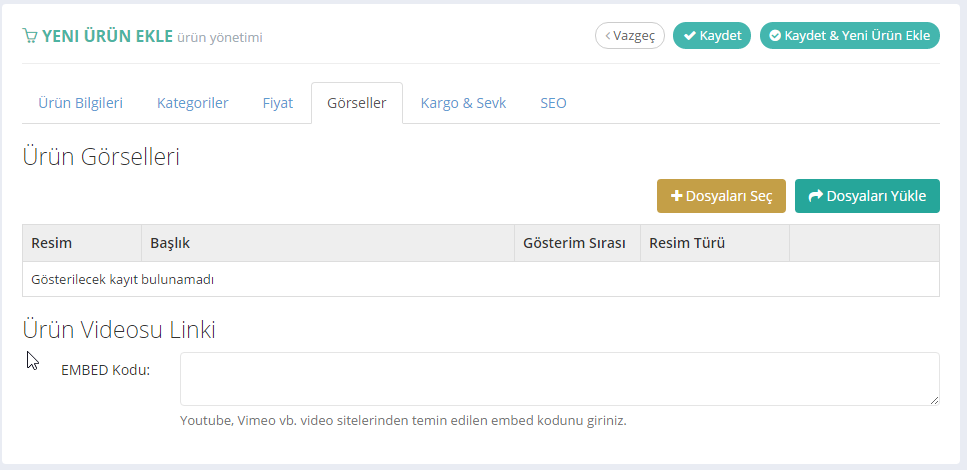Screen dimensions: 967x470
Task: Click the Başlık column header
Action: coord(170,243)
